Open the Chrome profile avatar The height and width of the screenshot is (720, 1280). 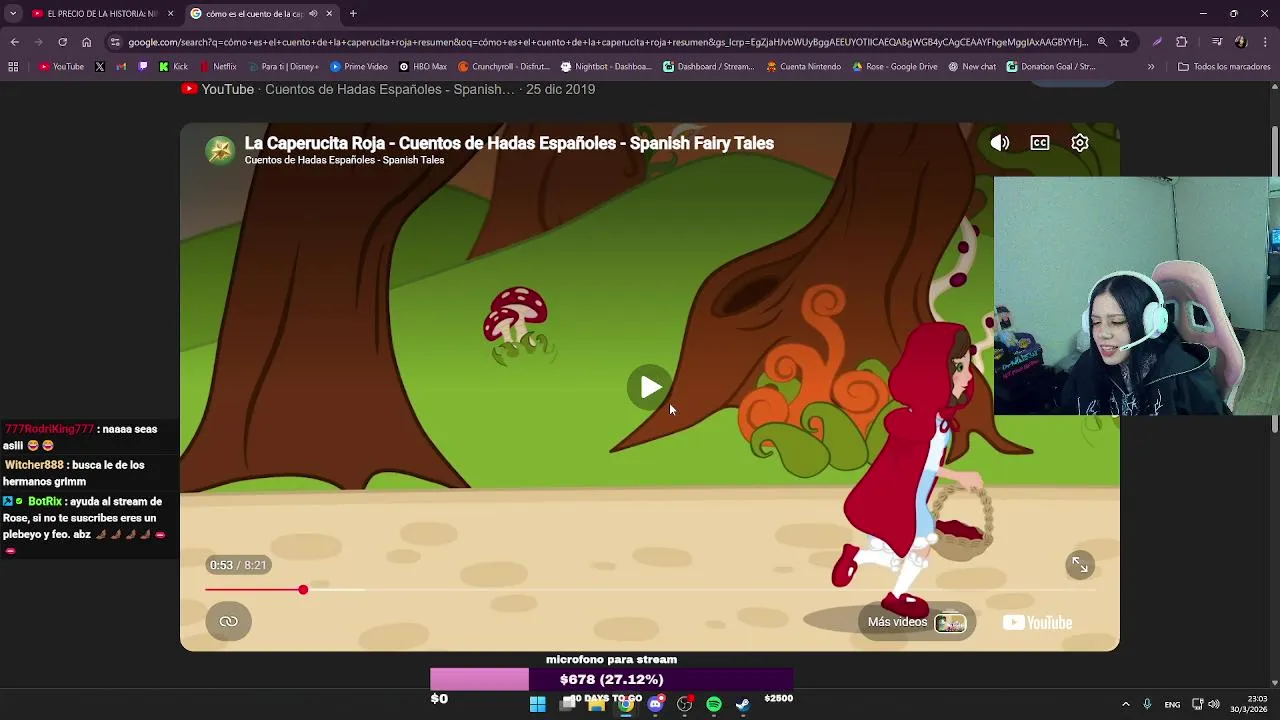pyautogui.click(x=1241, y=42)
